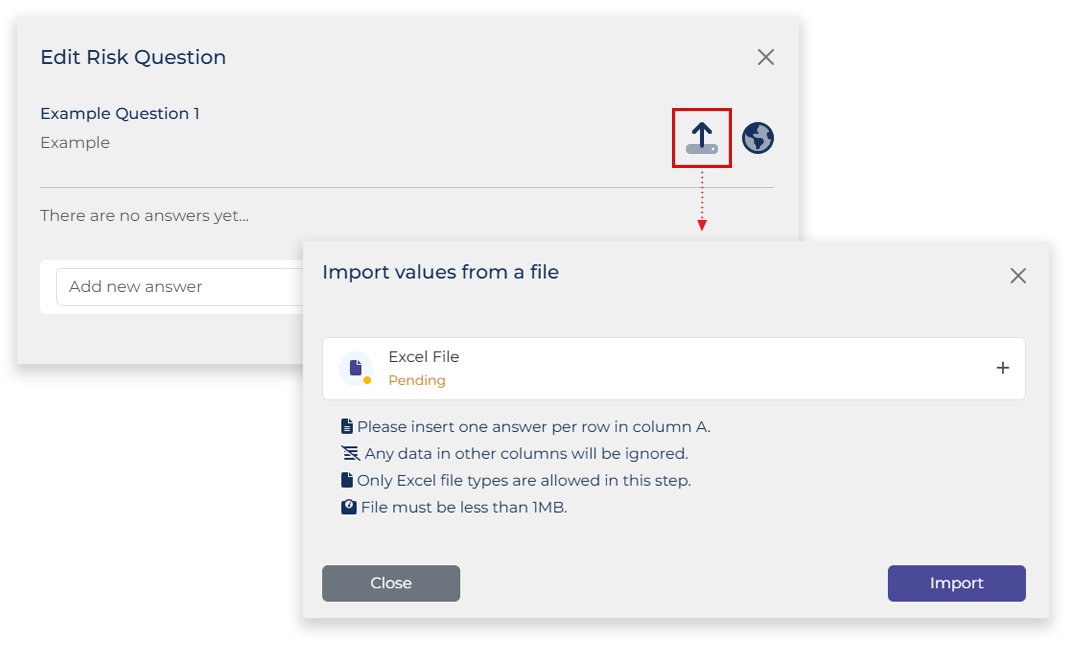
Task: Select the Example description text
Action: tap(75, 142)
